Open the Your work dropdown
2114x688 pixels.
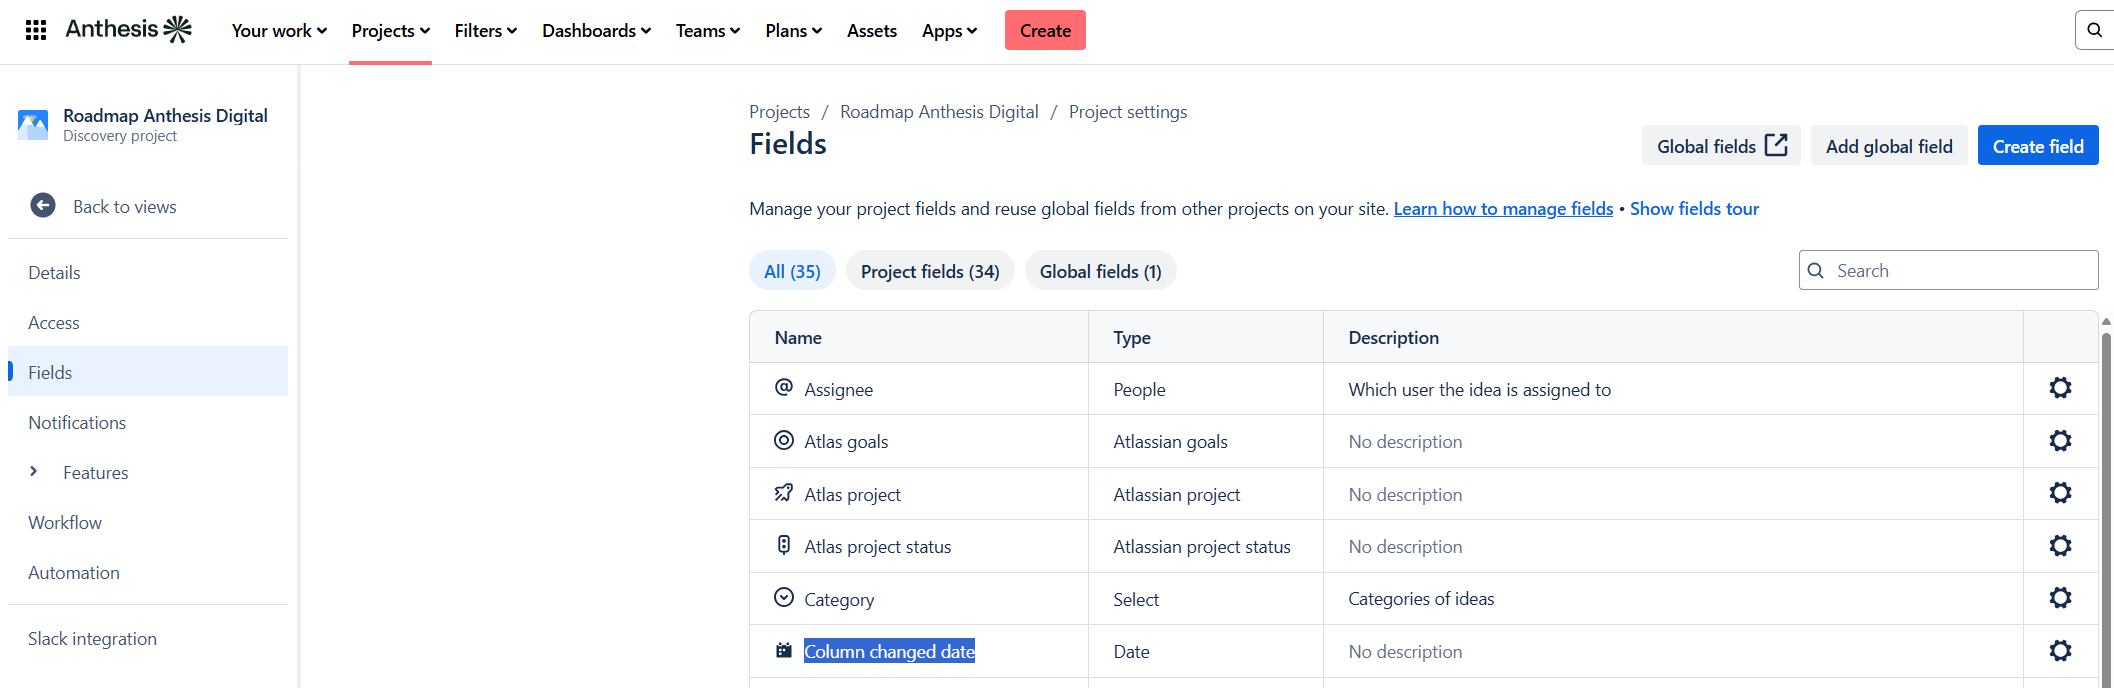click(x=279, y=31)
